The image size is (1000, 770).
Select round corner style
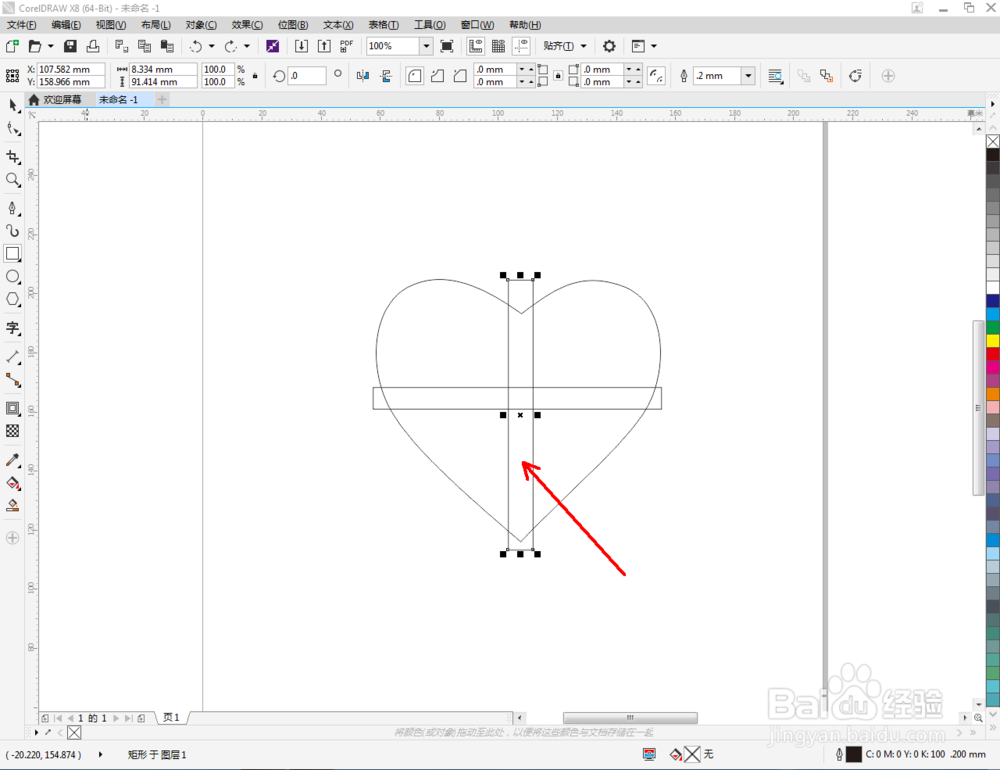[x=415, y=76]
